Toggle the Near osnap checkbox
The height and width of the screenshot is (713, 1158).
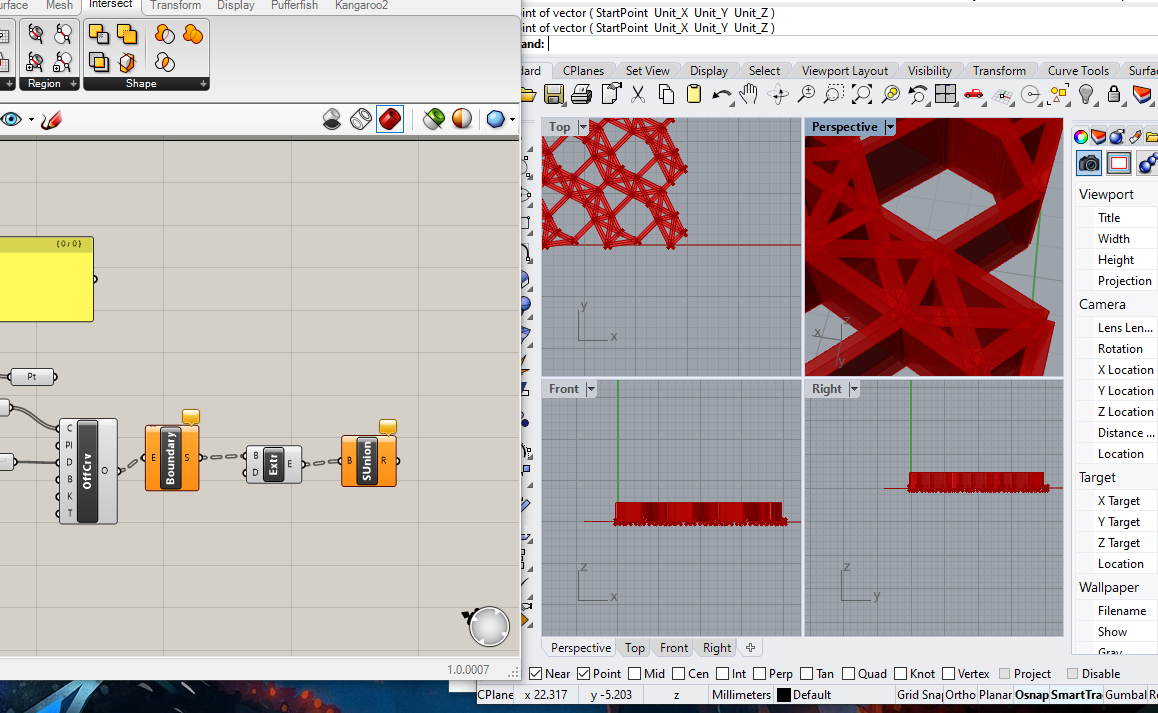pos(536,673)
